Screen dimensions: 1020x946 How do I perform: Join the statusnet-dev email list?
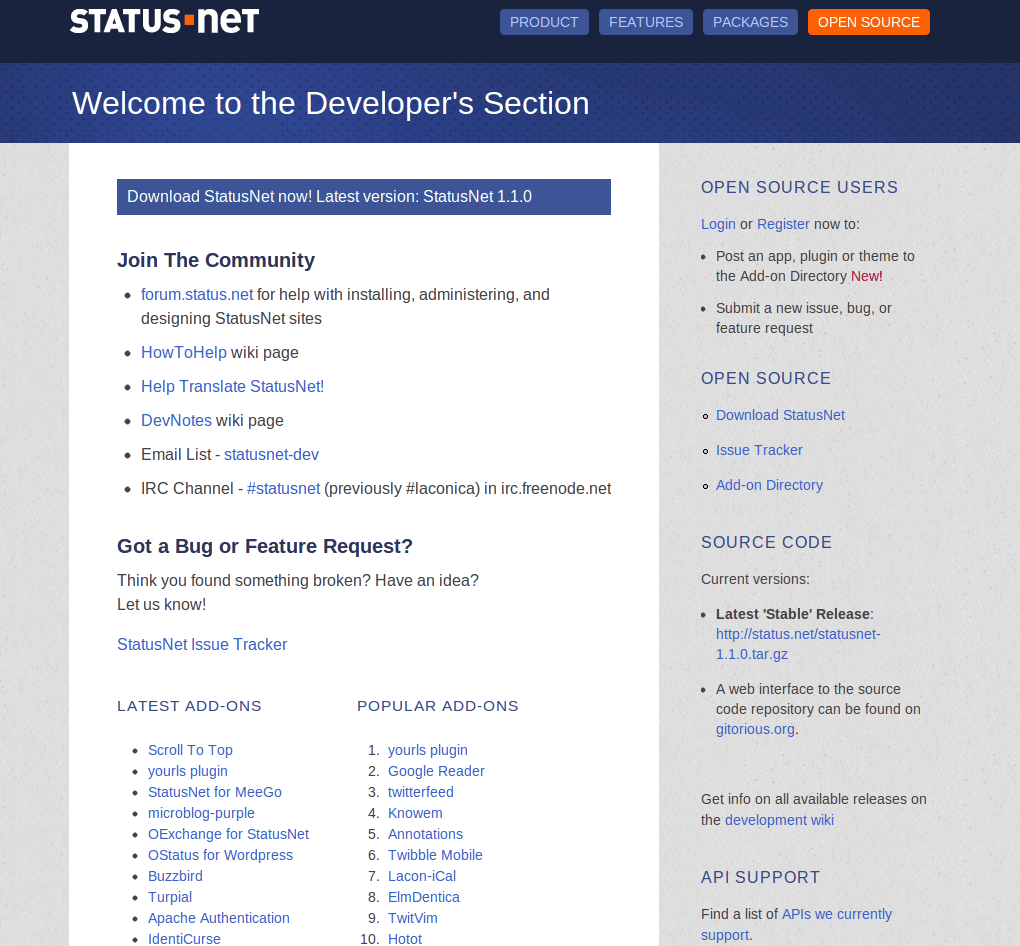[x=271, y=454]
